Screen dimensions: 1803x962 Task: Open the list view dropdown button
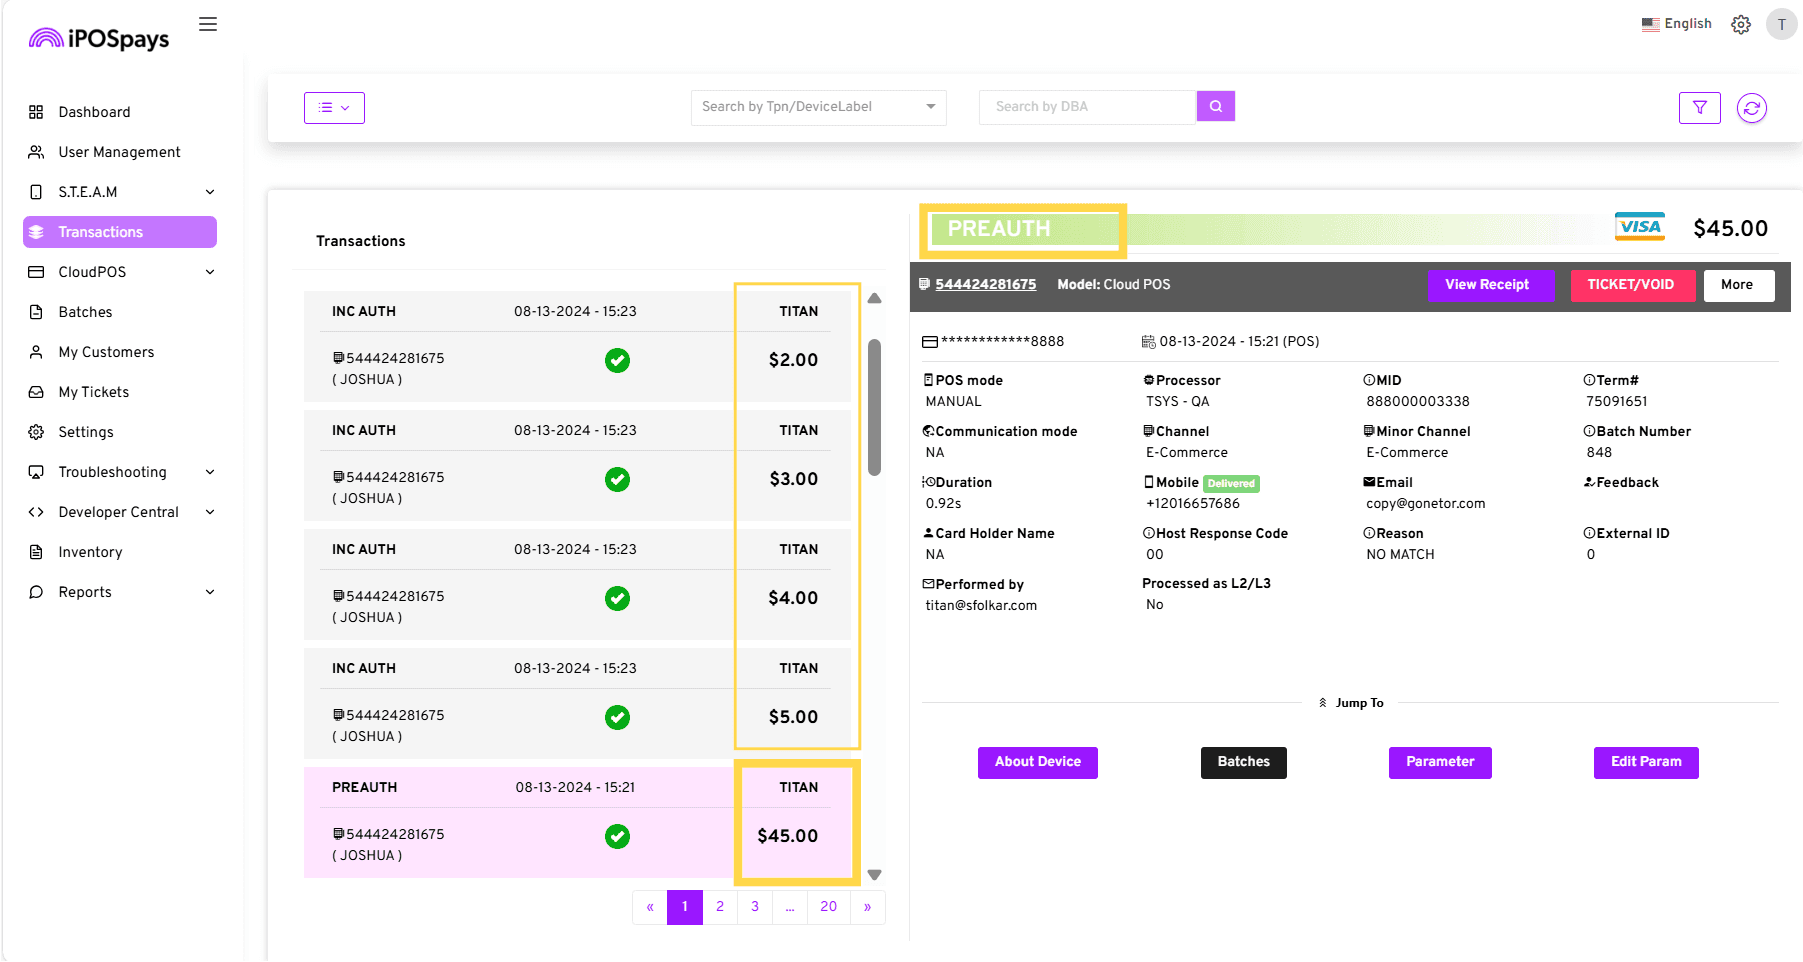click(x=334, y=108)
